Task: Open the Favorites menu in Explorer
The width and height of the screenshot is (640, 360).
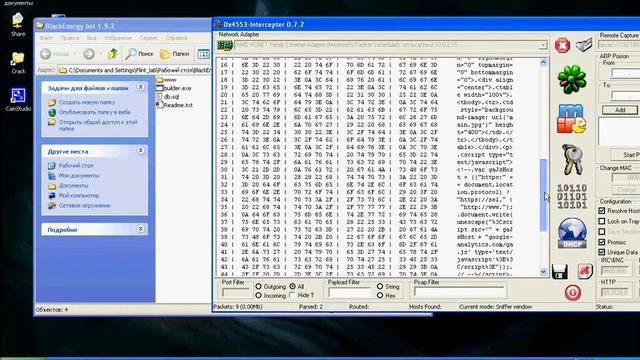Action: tap(118, 38)
